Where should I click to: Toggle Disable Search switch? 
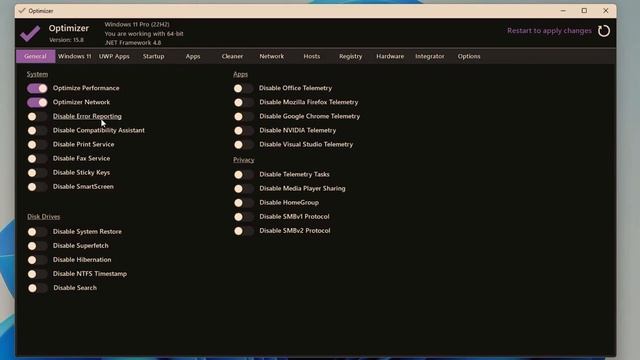[37, 288]
